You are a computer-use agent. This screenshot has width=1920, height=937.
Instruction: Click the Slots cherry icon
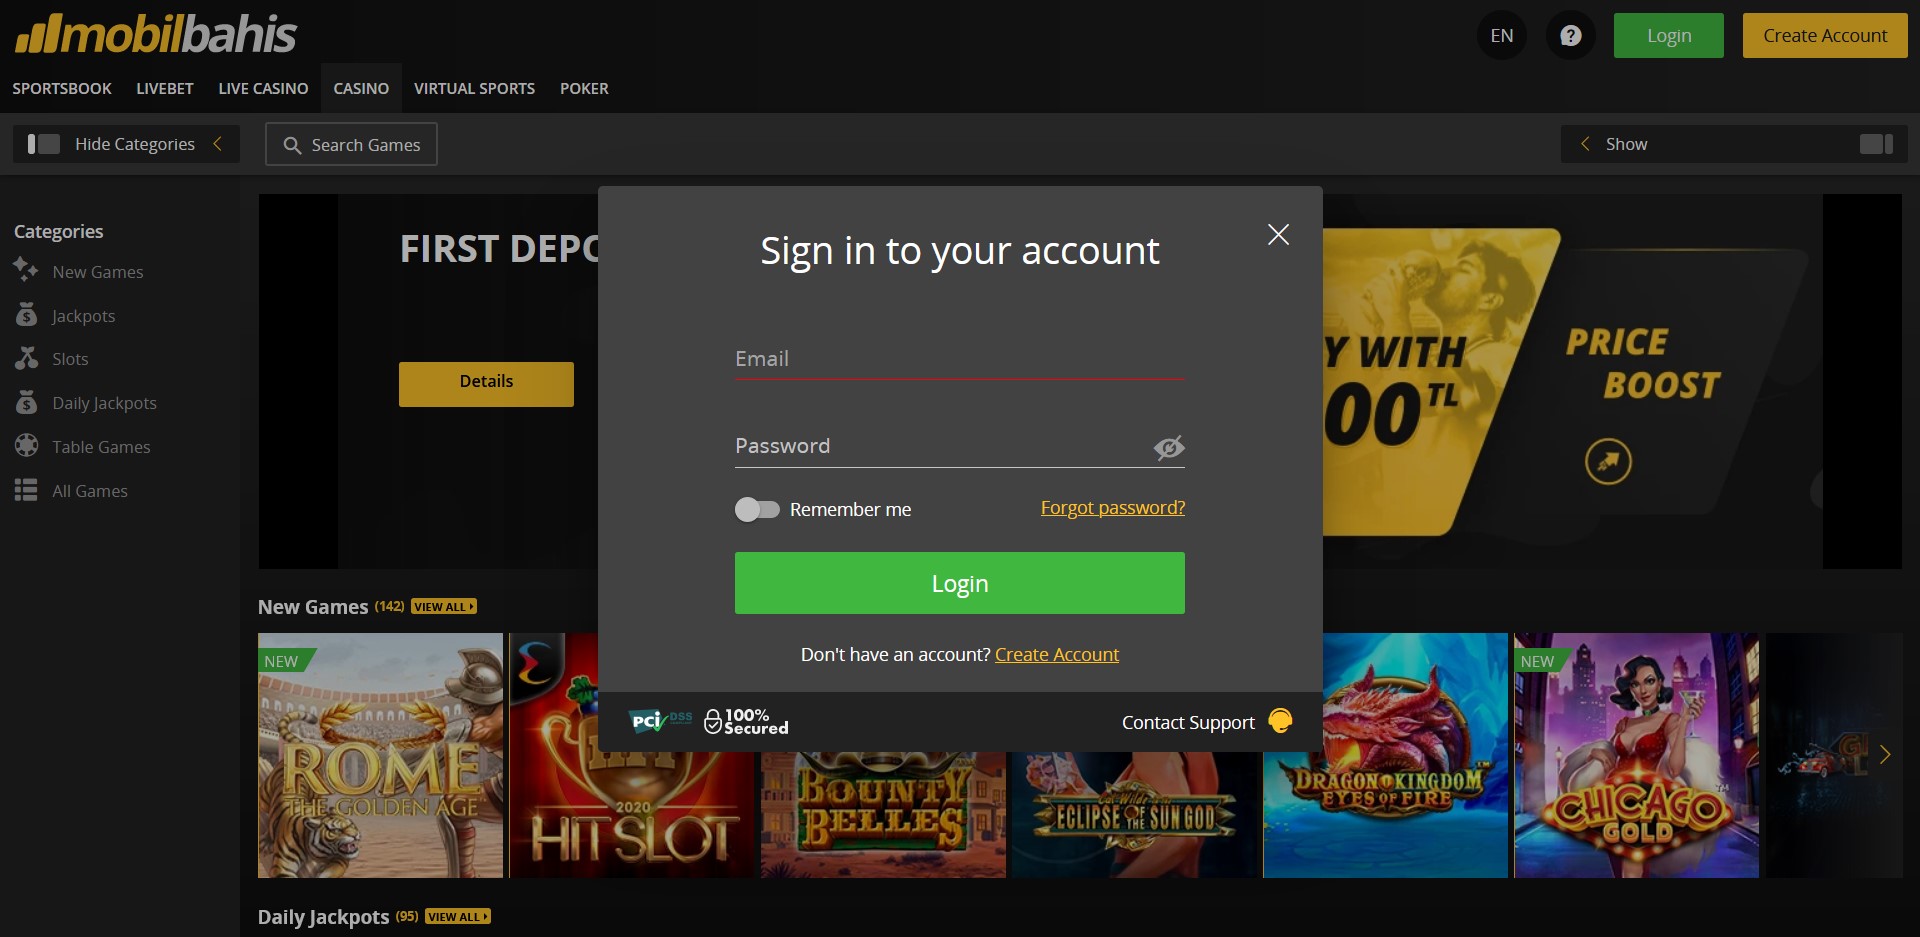pos(26,358)
